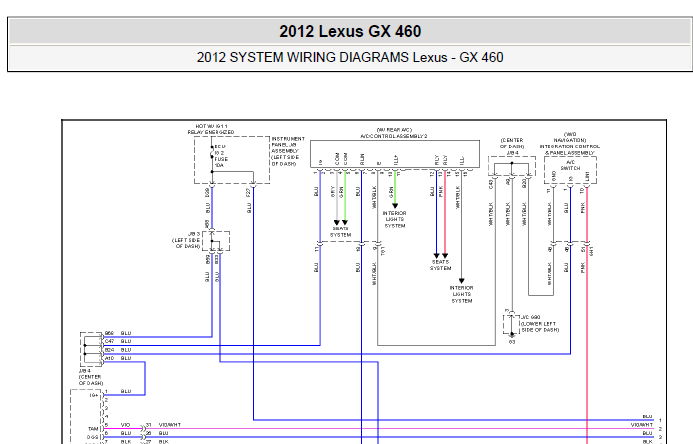
Task: Click the "J/C 990 (LOWER LEFT SIDE OF DASH)" label
Action: point(540,323)
